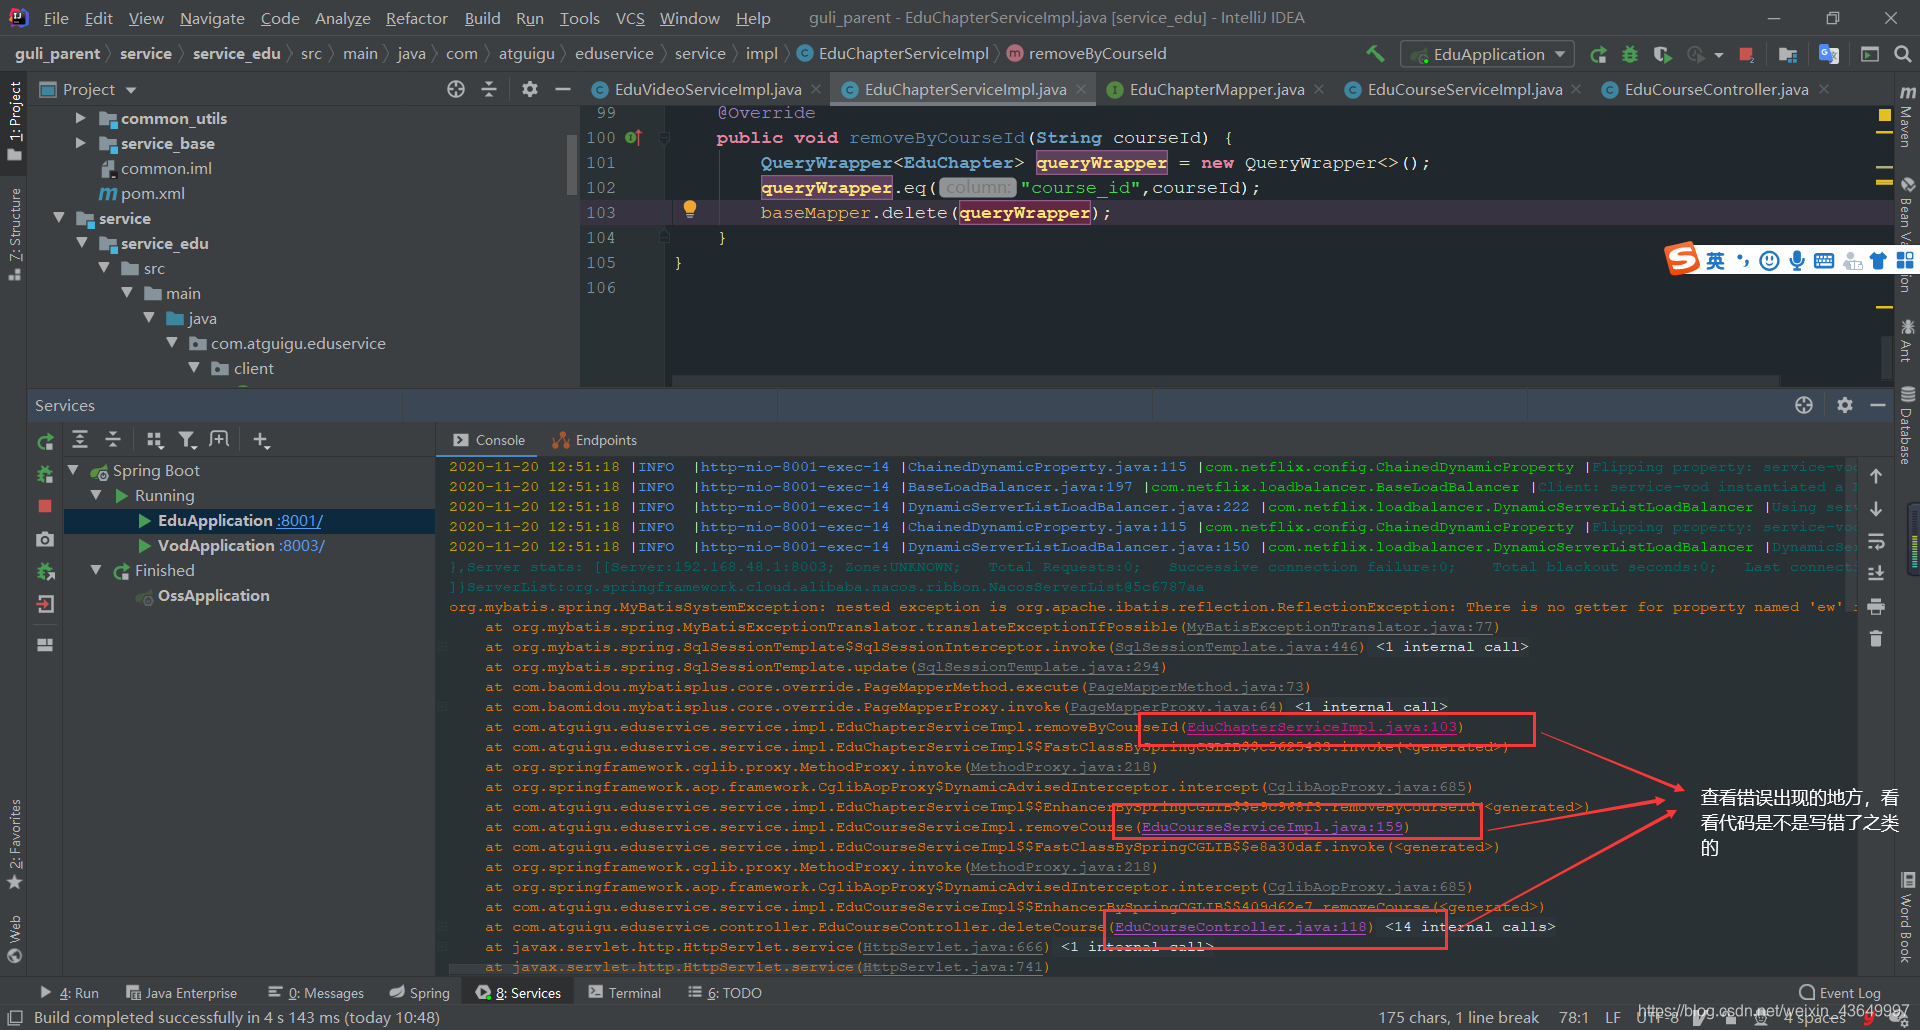The width and height of the screenshot is (1920, 1030).
Task: Toggle the Structure tool window stripe button
Action: point(15,233)
